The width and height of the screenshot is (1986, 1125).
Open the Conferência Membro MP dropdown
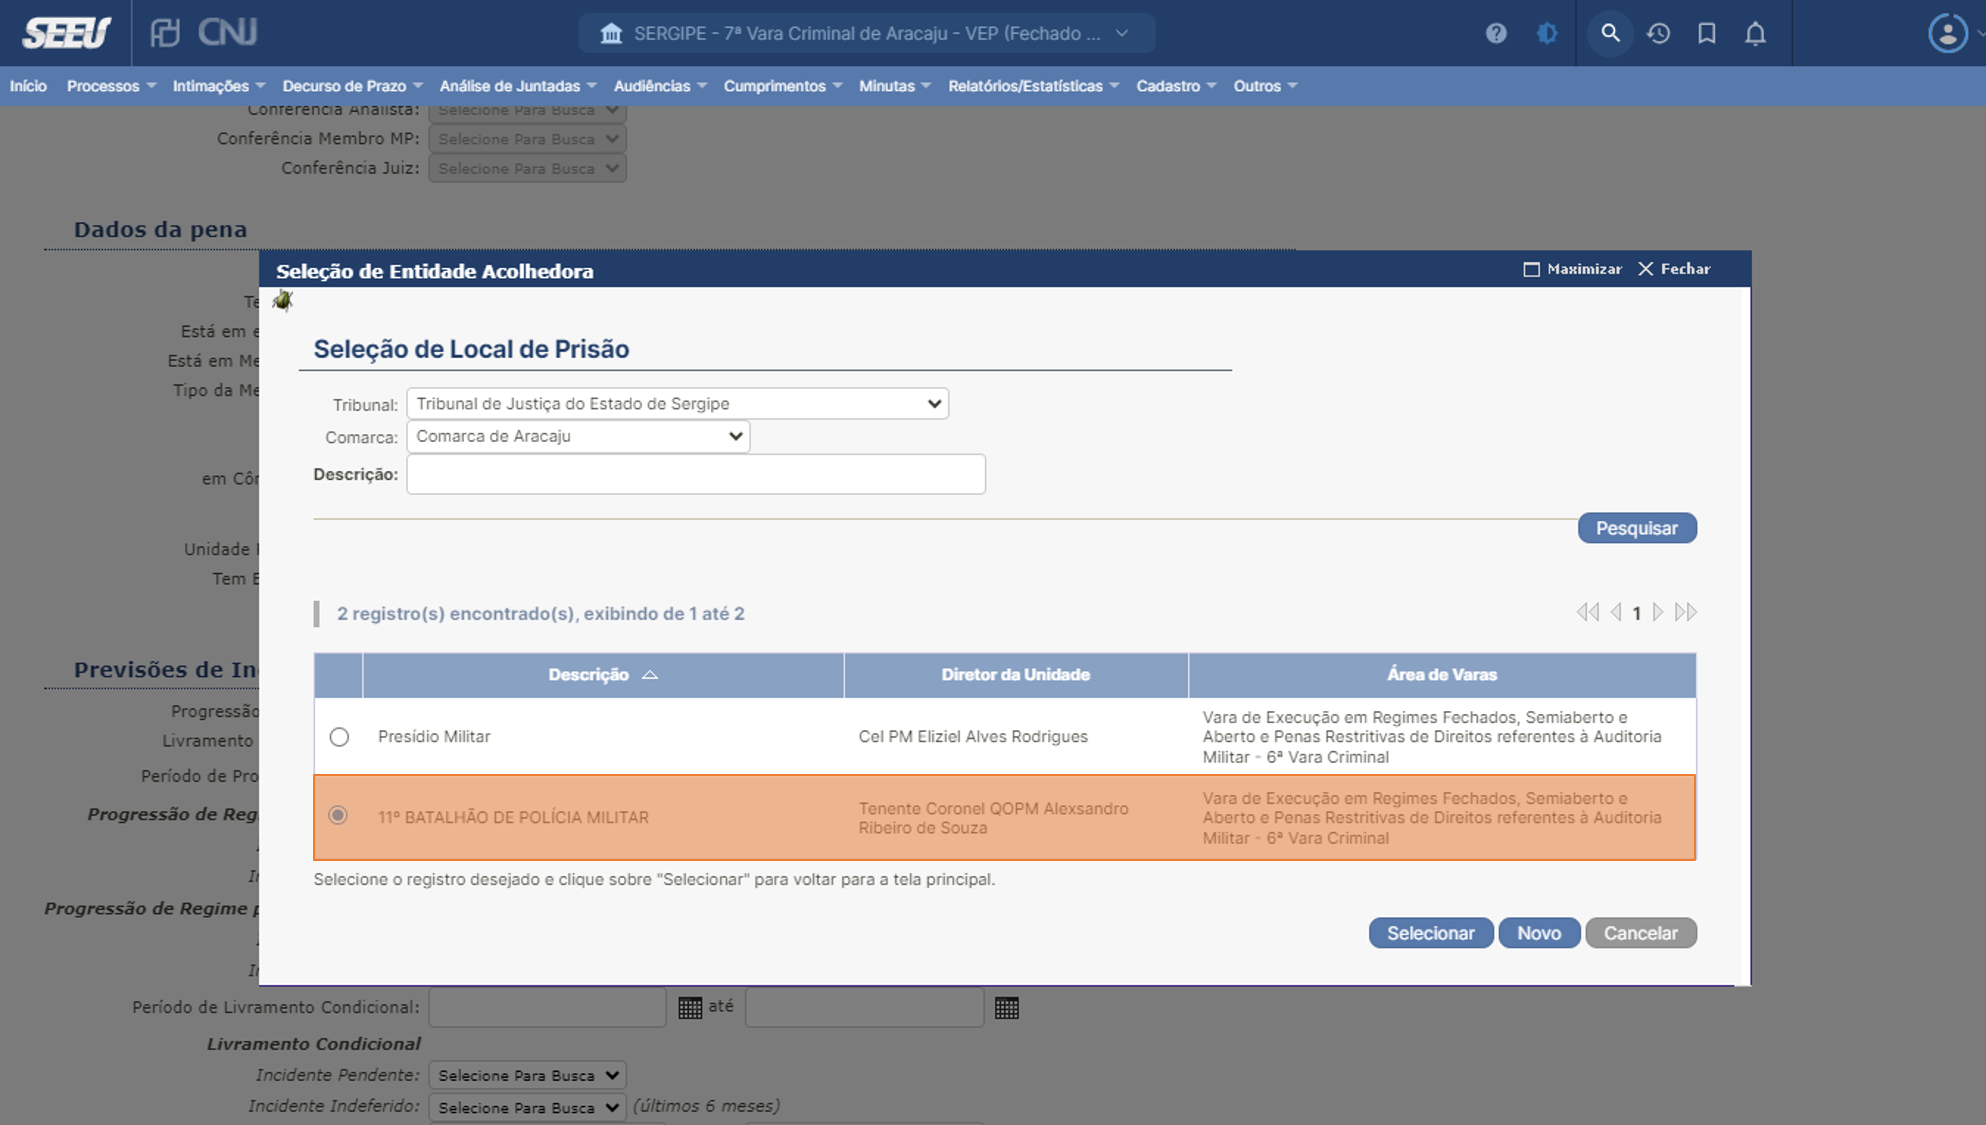[527, 139]
